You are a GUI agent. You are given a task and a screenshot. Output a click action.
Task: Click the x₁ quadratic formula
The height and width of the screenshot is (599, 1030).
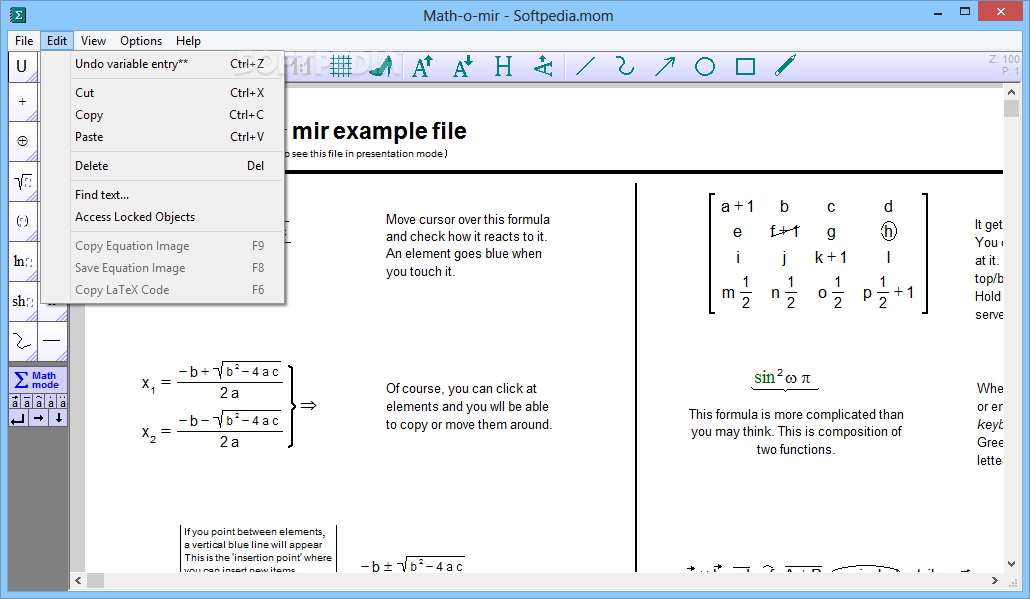[212, 382]
